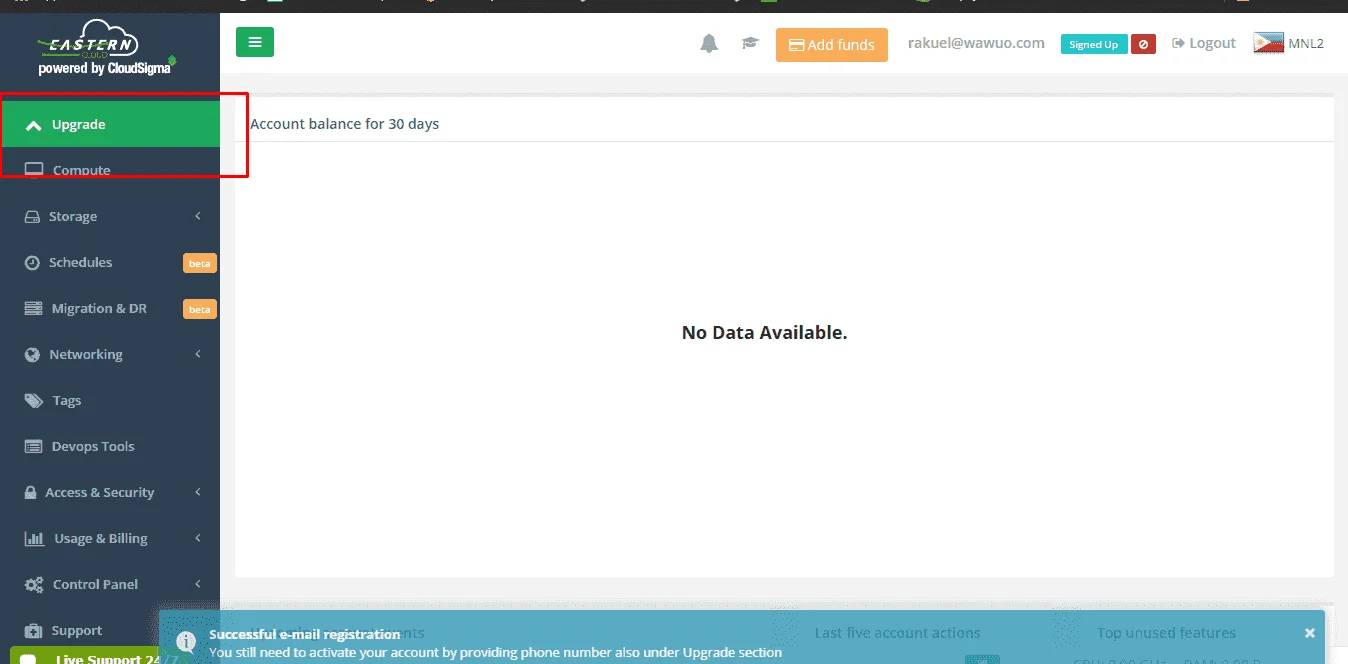Click the Schedules clock icon

point(32,262)
